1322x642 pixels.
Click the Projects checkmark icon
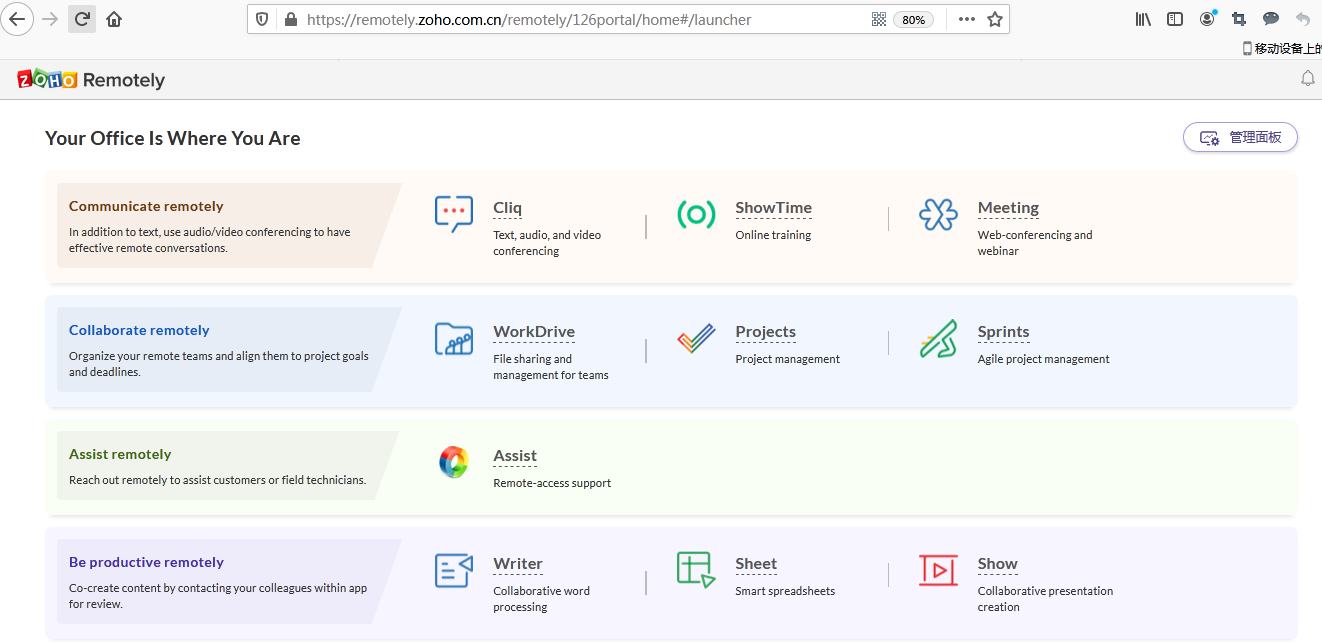click(696, 339)
